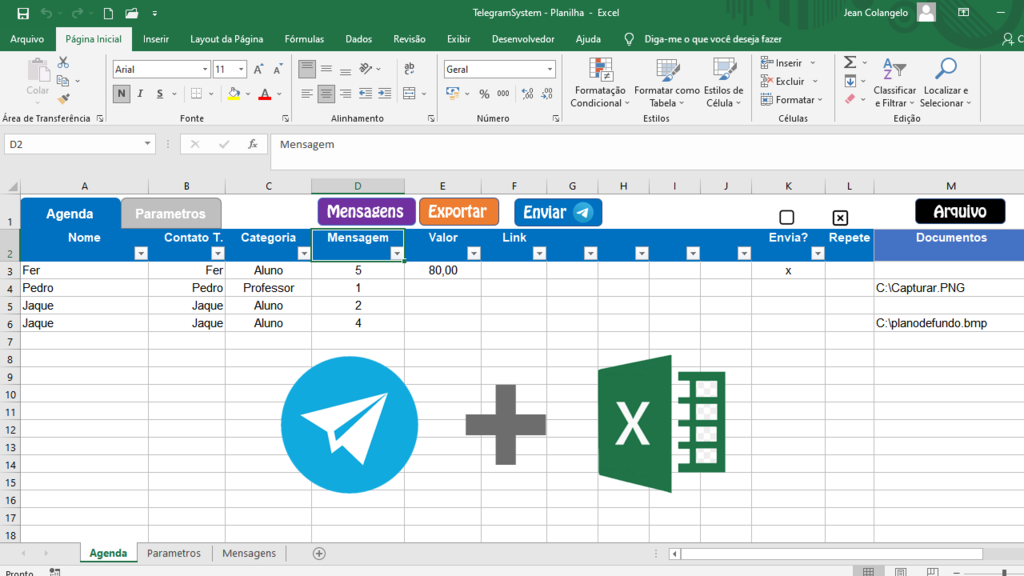Toggle underline formatting (S)
This screenshot has height=576, width=1024.
(159, 94)
